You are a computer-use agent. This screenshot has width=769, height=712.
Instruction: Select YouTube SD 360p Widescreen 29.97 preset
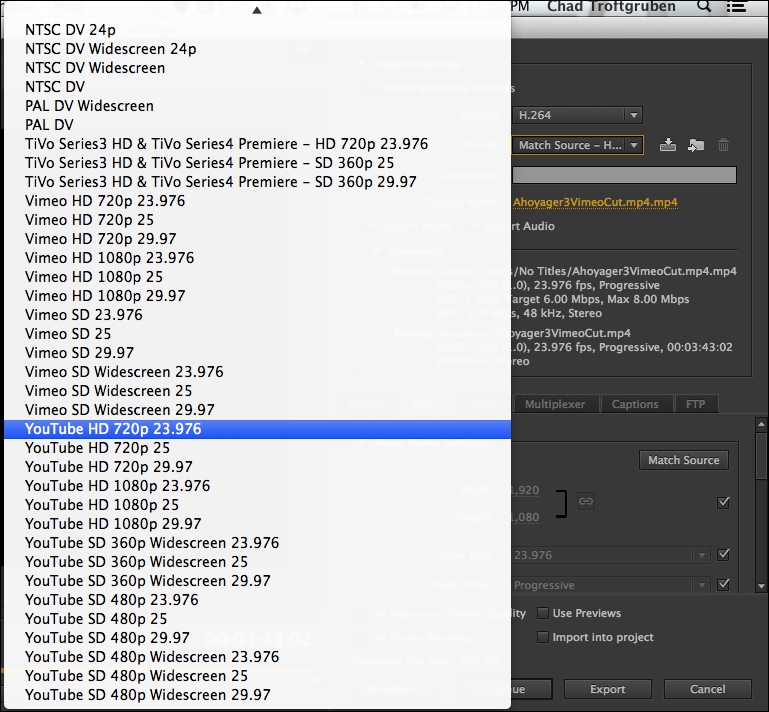point(257,581)
